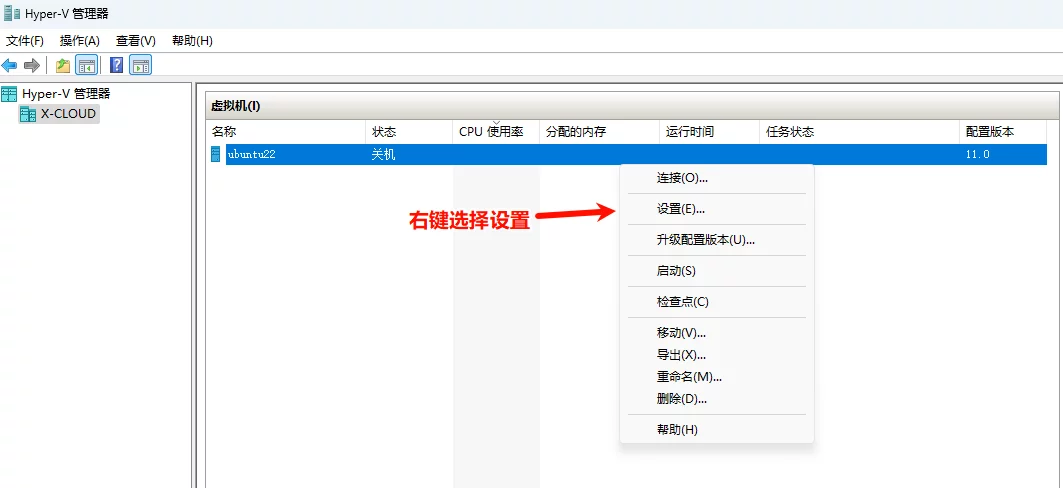This screenshot has width=1063, height=488.
Task: Choose 设置(E)... from the context menu
Action: click(x=717, y=209)
